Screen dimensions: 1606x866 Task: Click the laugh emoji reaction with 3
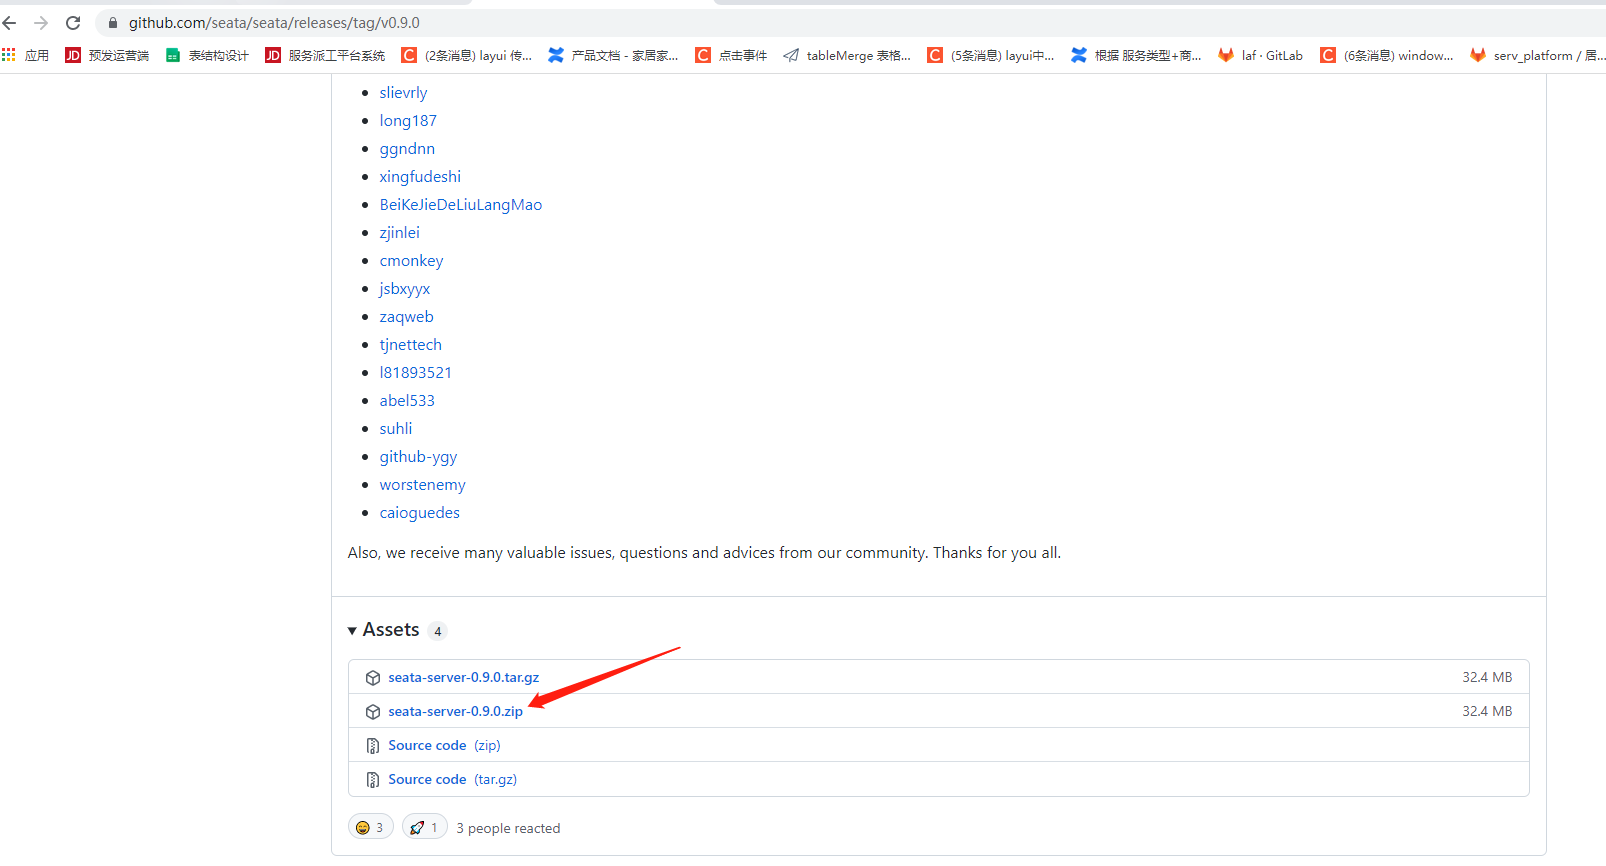click(x=370, y=827)
